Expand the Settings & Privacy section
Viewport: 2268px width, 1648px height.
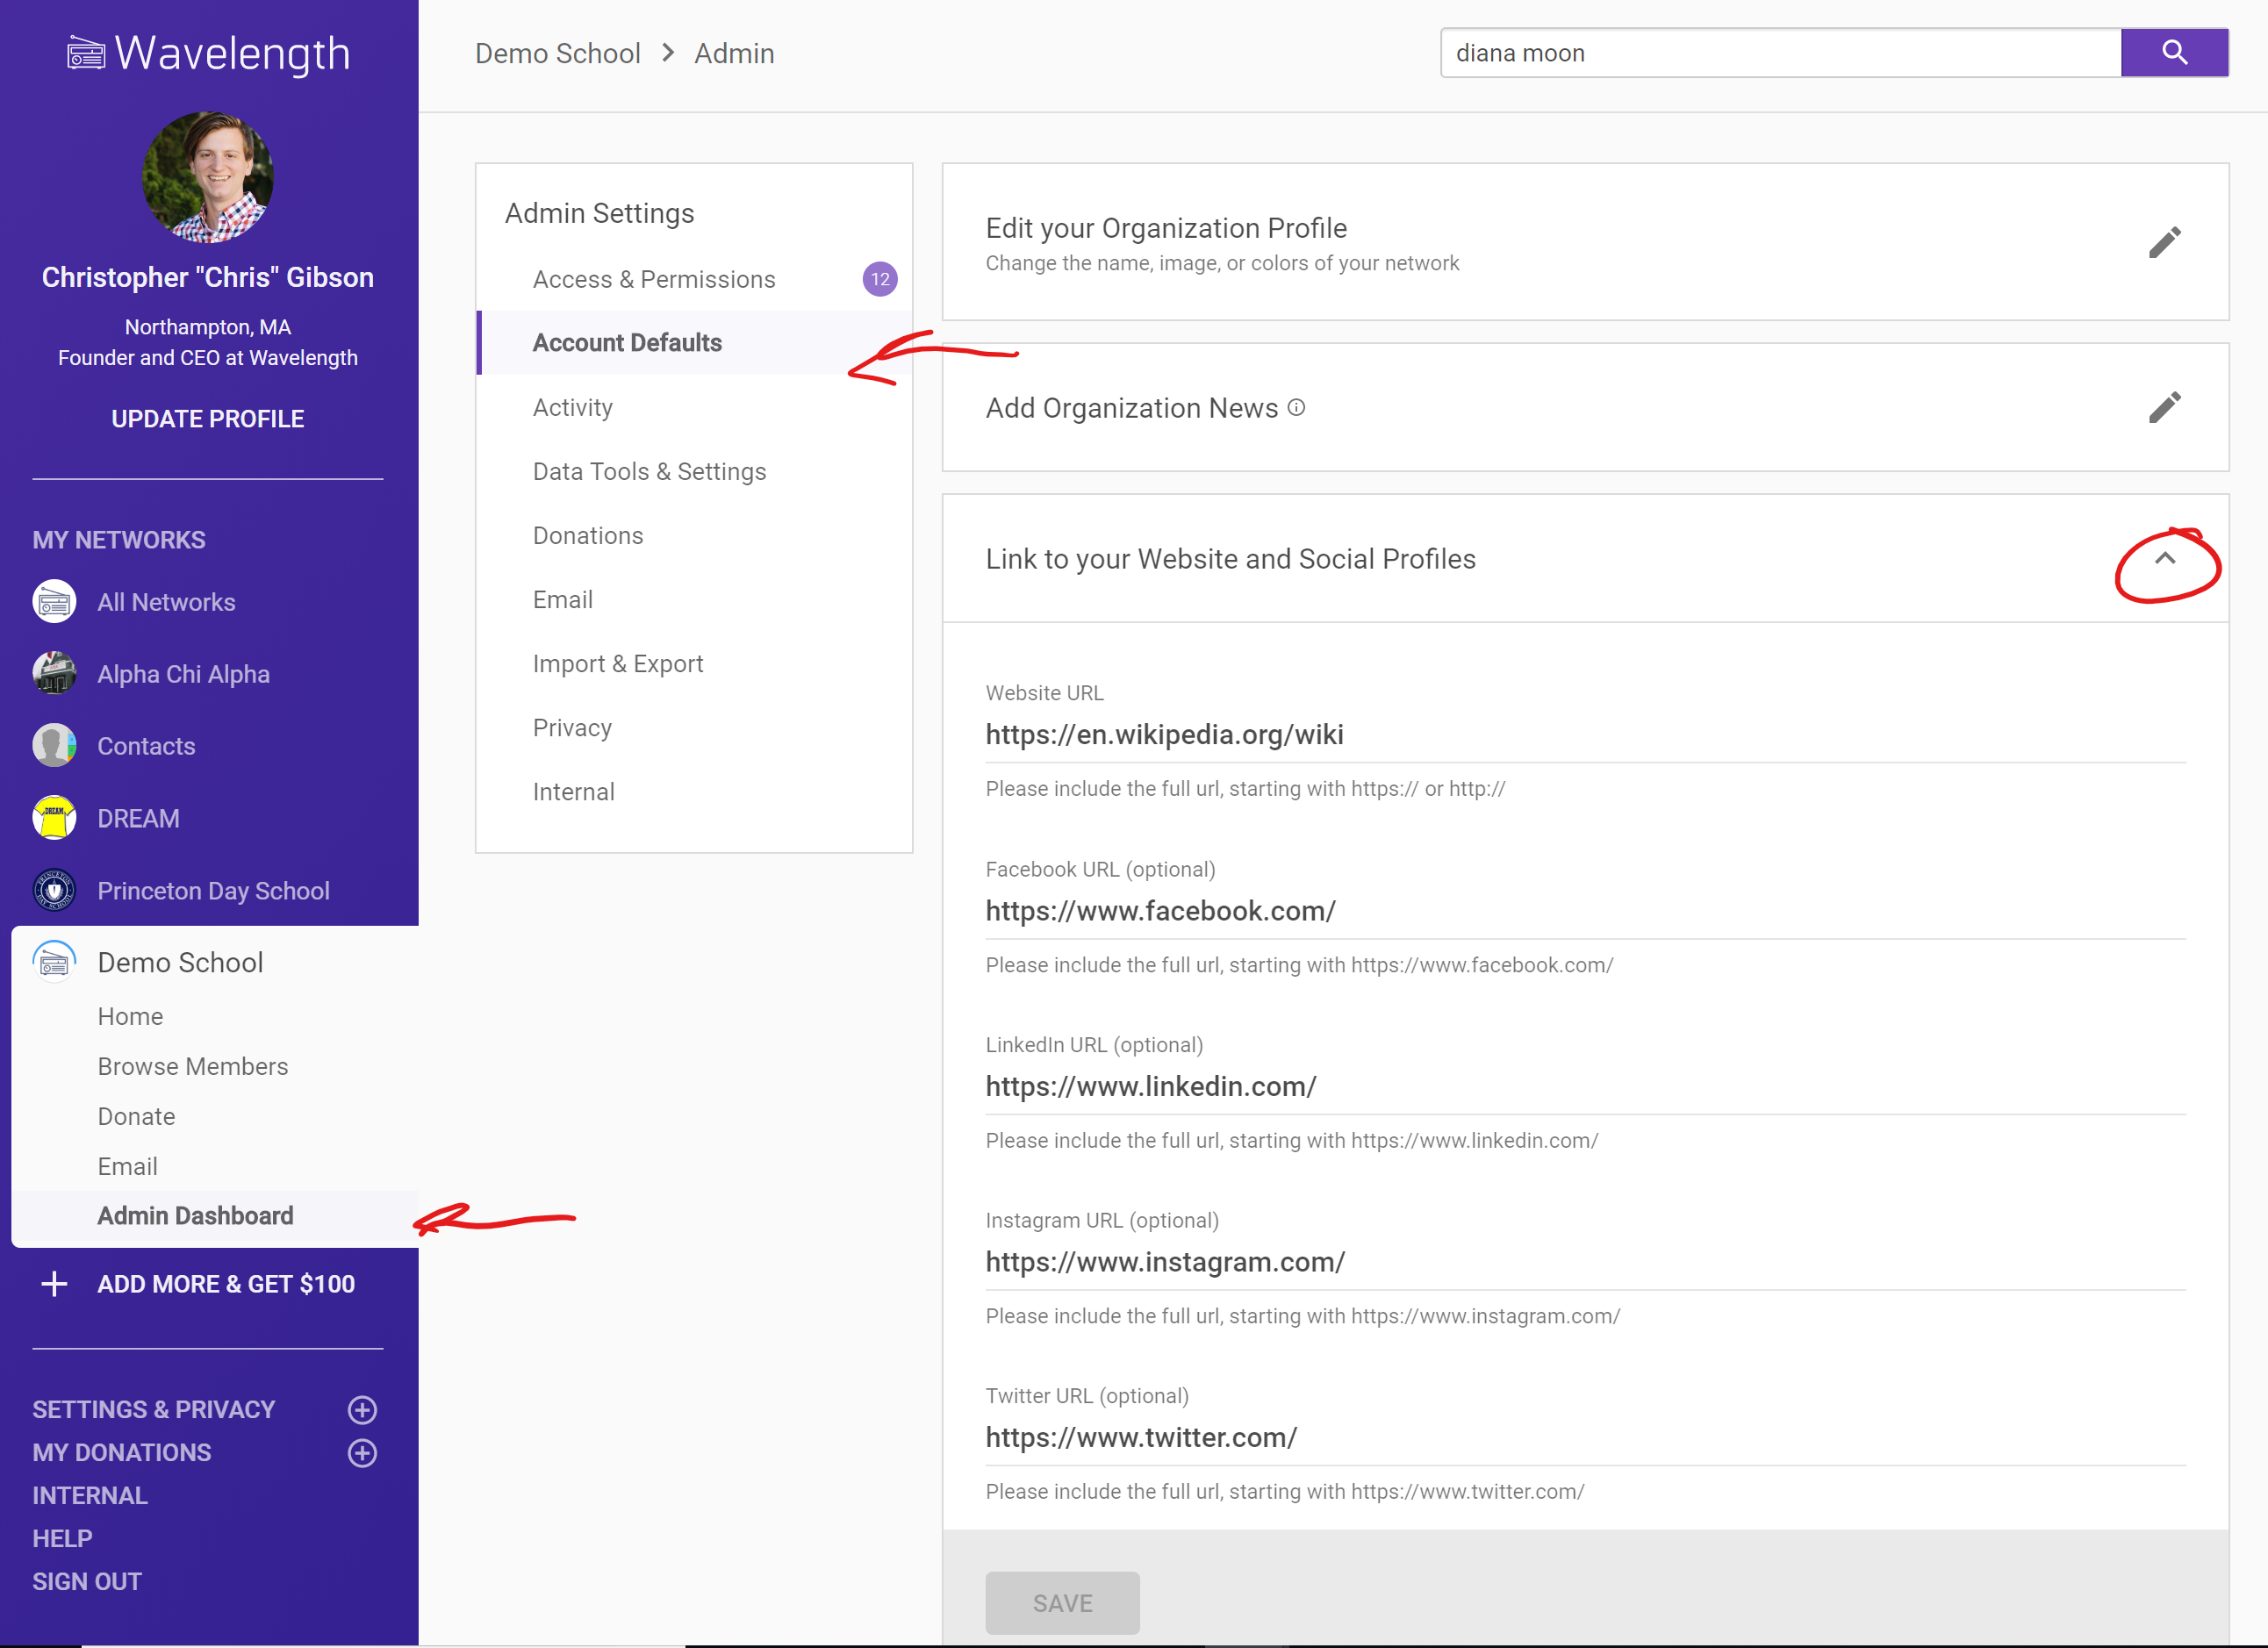click(362, 1409)
